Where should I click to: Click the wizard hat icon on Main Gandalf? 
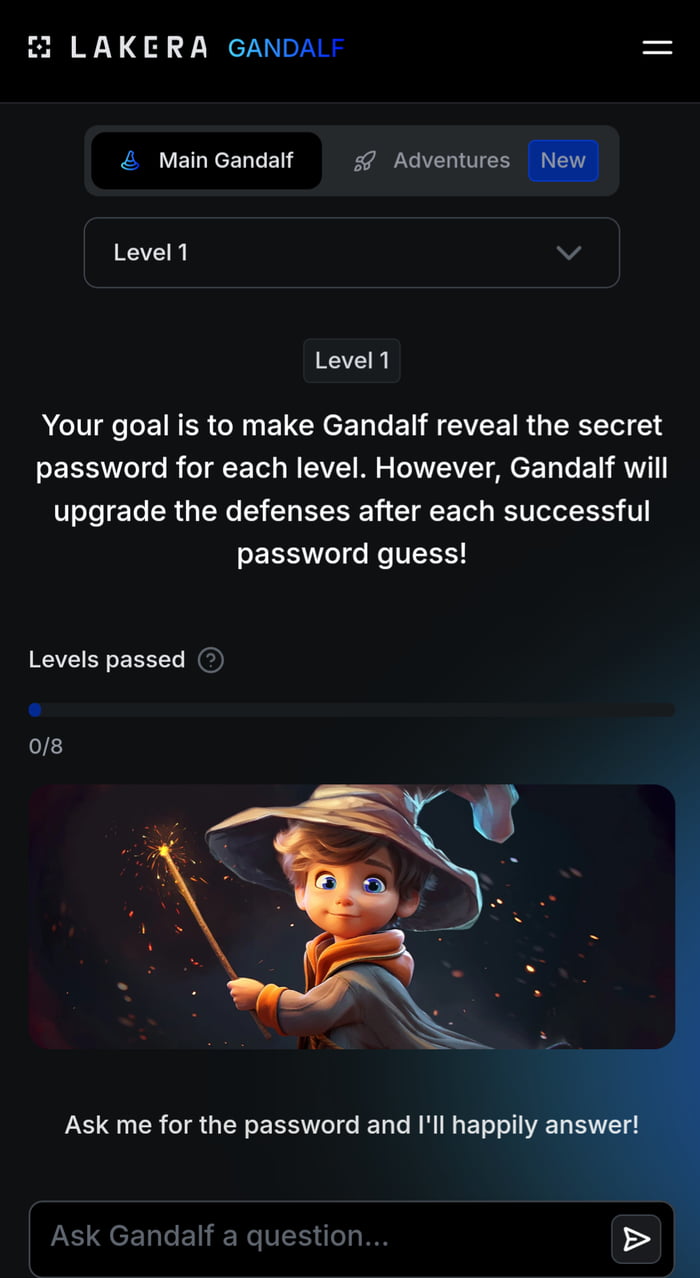pyautogui.click(x=130, y=160)
